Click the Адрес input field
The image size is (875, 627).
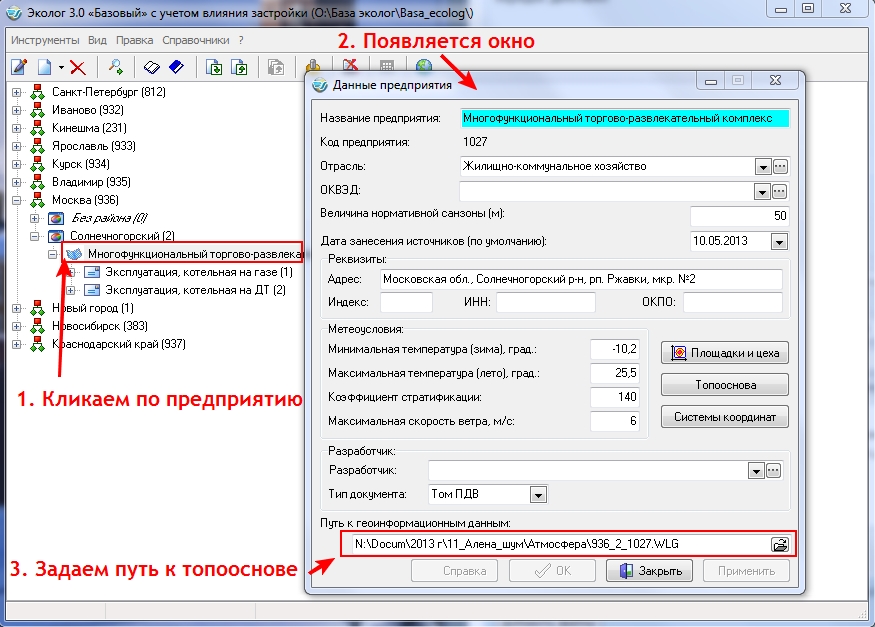pyautogui.click(x=568, y=278)
